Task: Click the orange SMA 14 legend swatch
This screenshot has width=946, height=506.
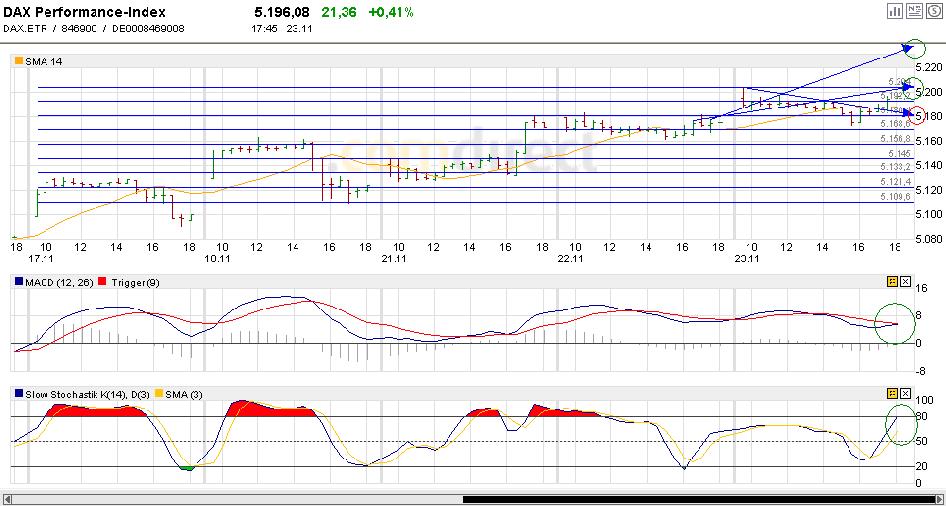Action: pyautogui.click(x=18, y=61)
